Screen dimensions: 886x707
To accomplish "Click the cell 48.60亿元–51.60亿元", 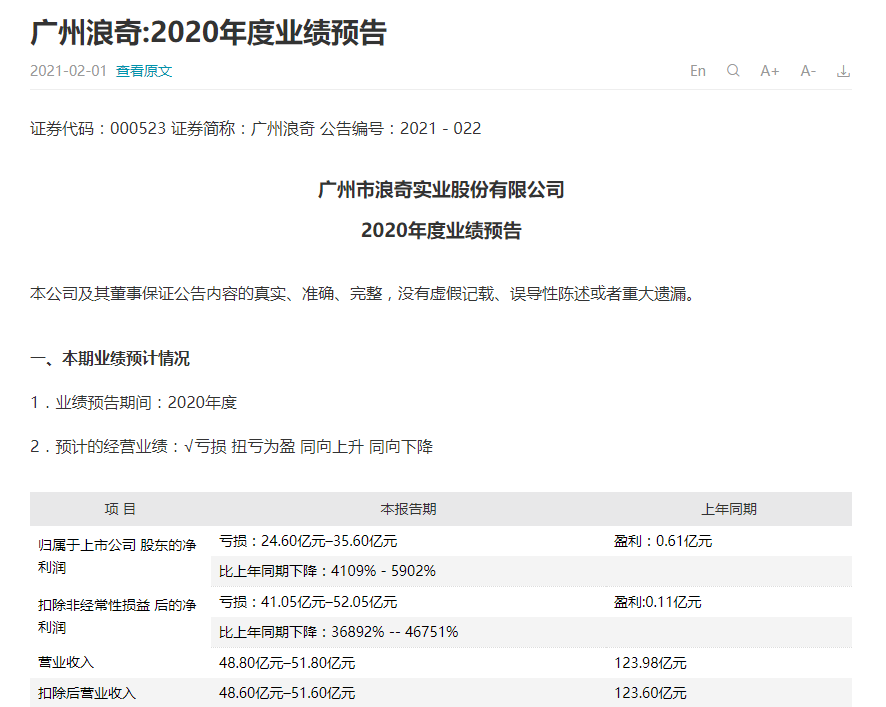I will coord(287,693).
